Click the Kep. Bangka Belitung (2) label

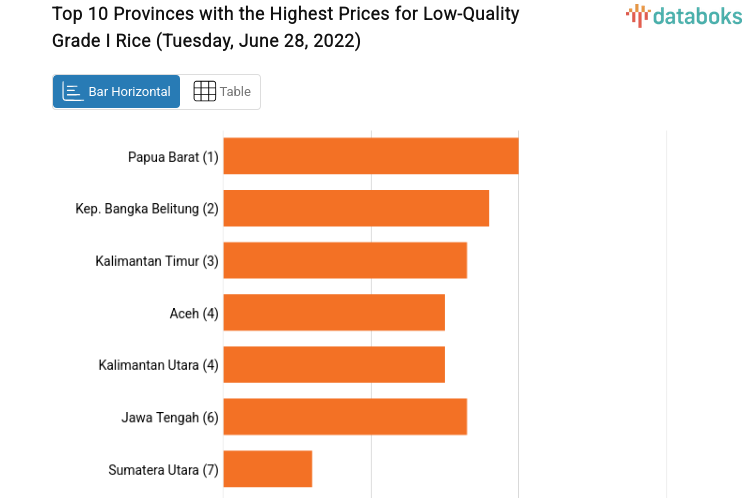click(x=147, y=209)
